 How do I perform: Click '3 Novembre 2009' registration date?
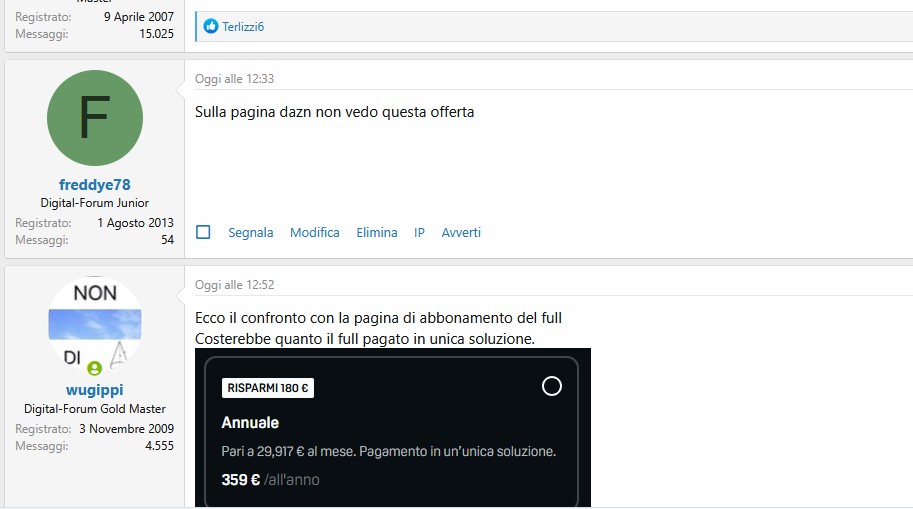click(126, 429)
